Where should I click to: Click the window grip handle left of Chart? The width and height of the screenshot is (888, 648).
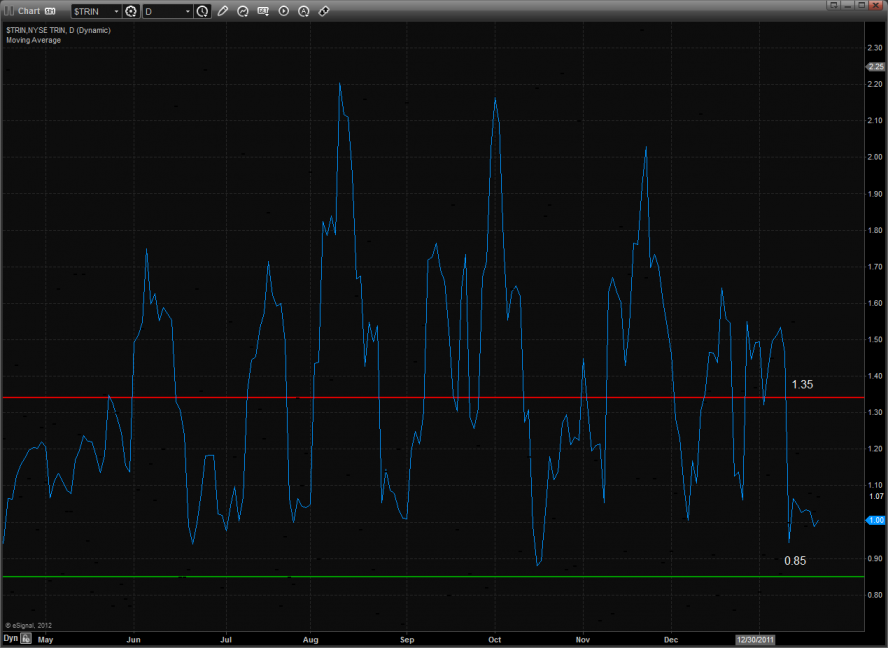[x=8, y=11]
